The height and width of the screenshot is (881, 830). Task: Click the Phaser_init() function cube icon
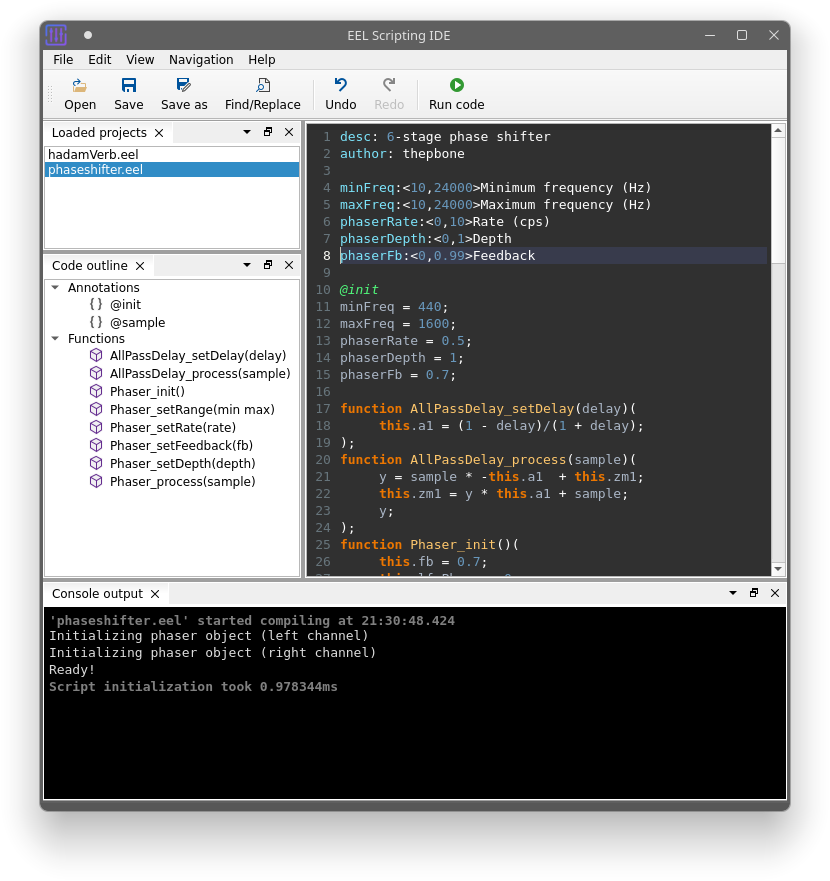[x=96, y=391]
